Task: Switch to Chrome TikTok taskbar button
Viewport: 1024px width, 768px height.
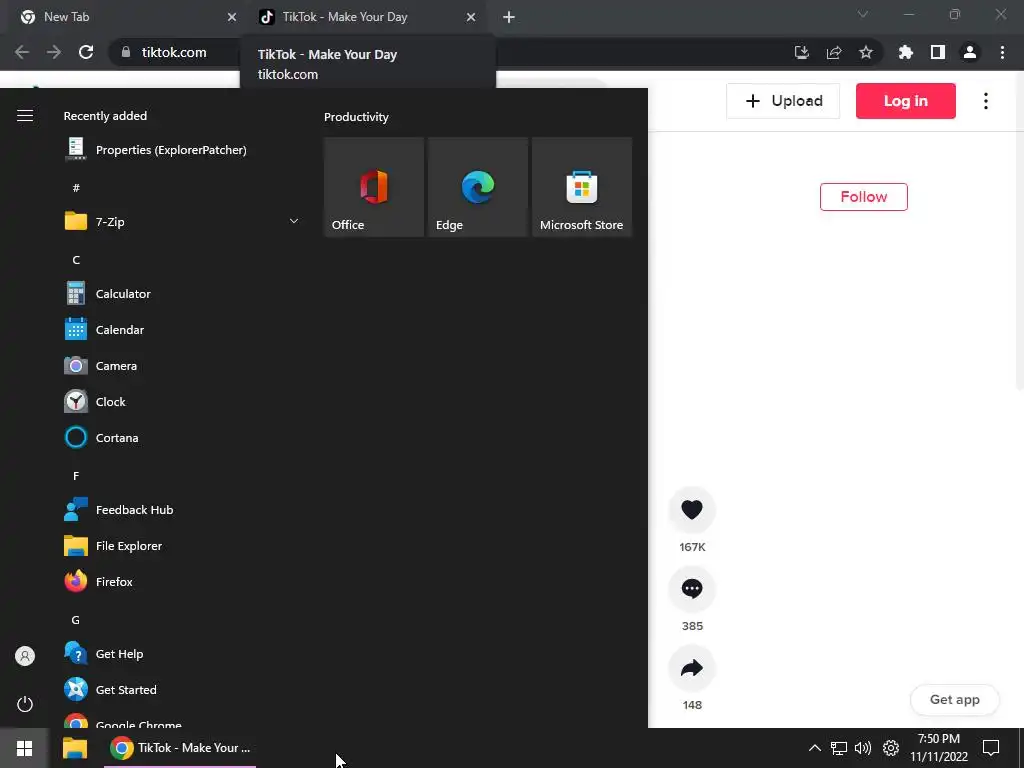Action: [x=180, y=748]
